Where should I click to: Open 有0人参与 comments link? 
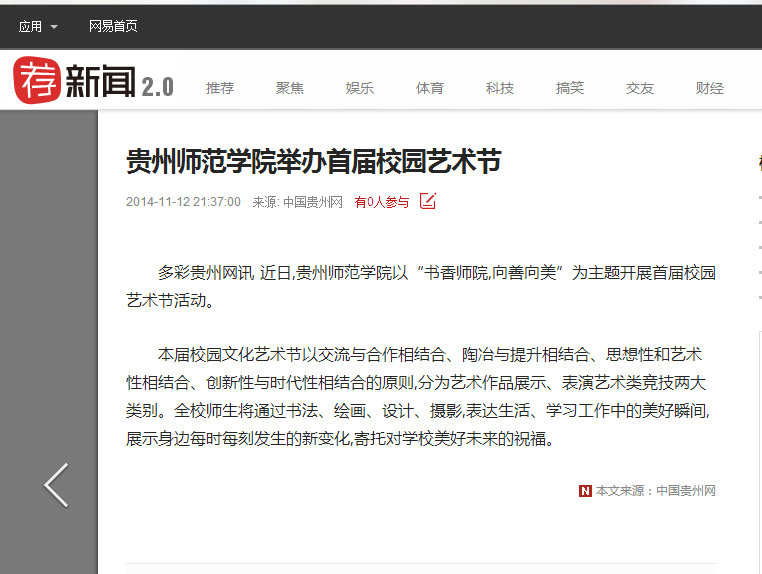point(382,202)
